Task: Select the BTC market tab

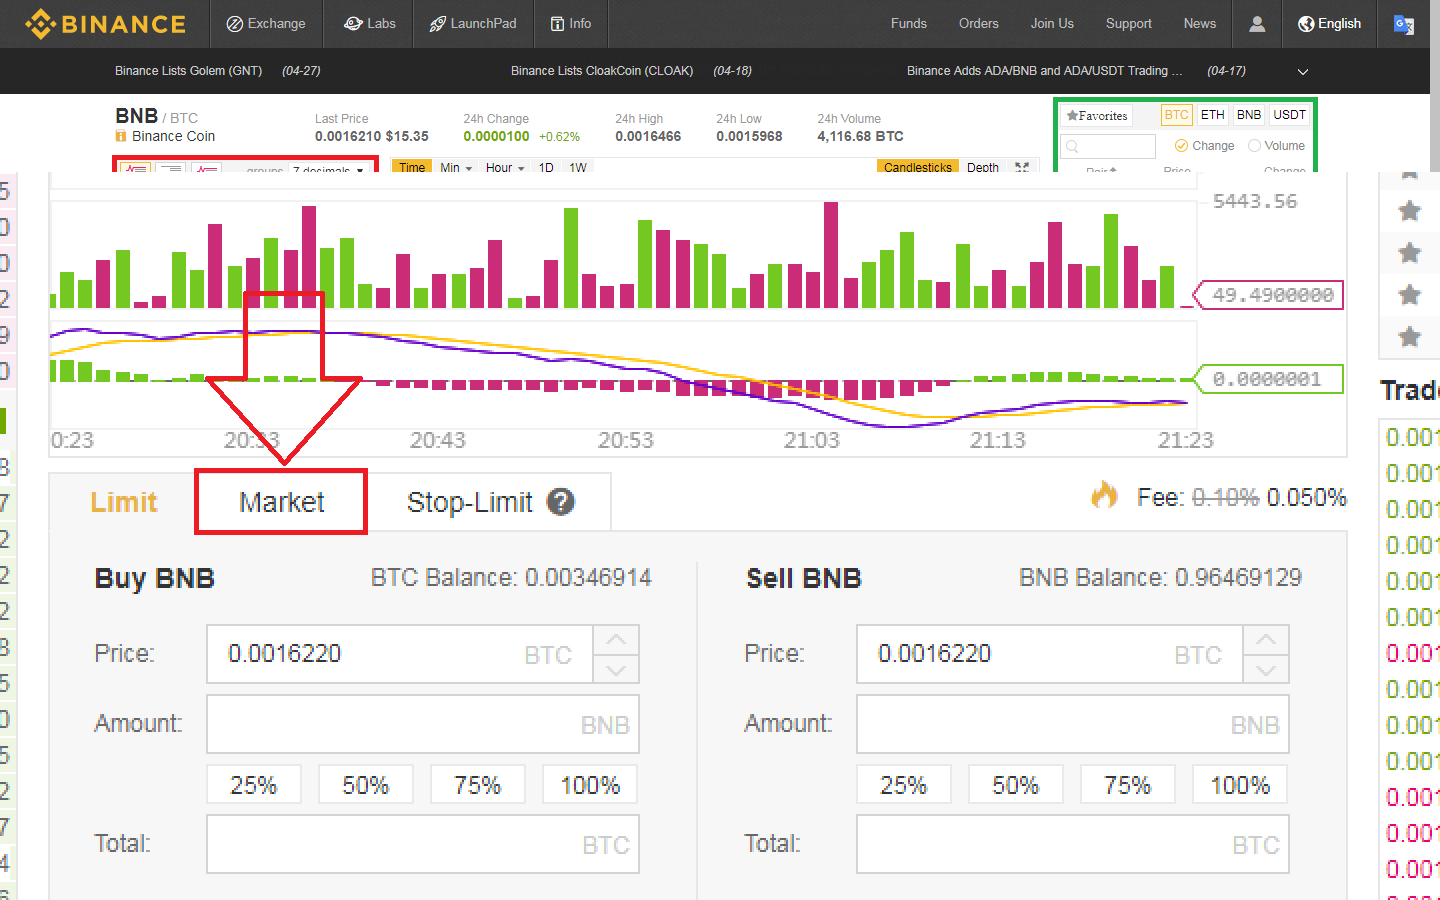Action: point(1176,115)
